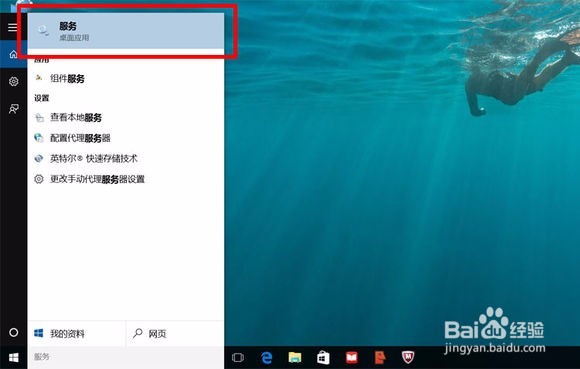Open File Explorer from taskbar
Screen dimensions: 580x369
pyautogui.click(x=295, y=358)
